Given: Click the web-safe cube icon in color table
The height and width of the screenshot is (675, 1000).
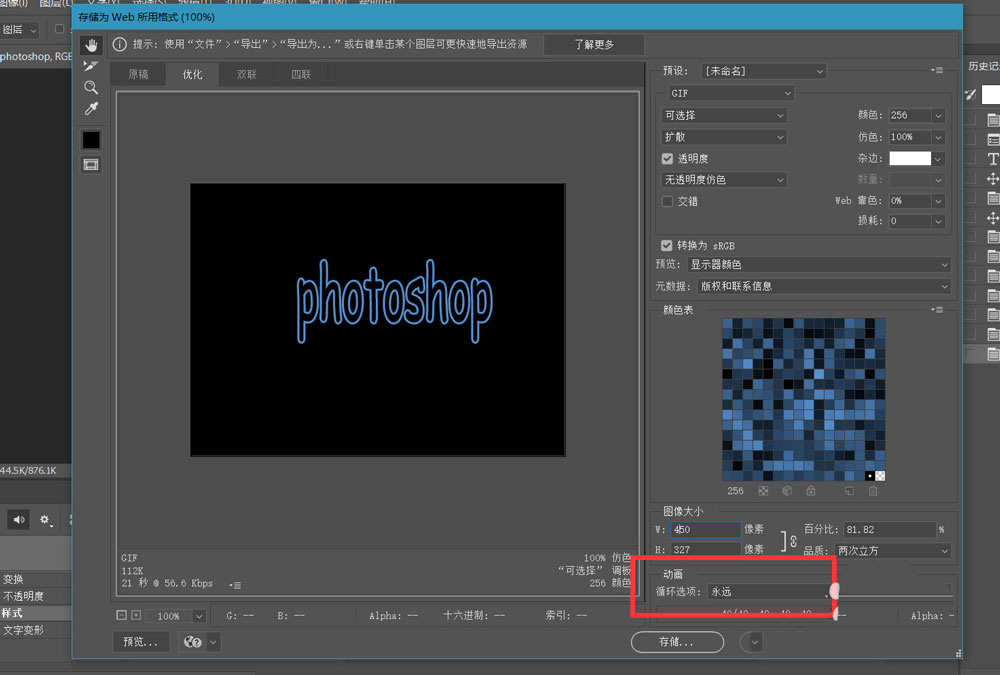Looking at the screenshot, I should [787, 491].
